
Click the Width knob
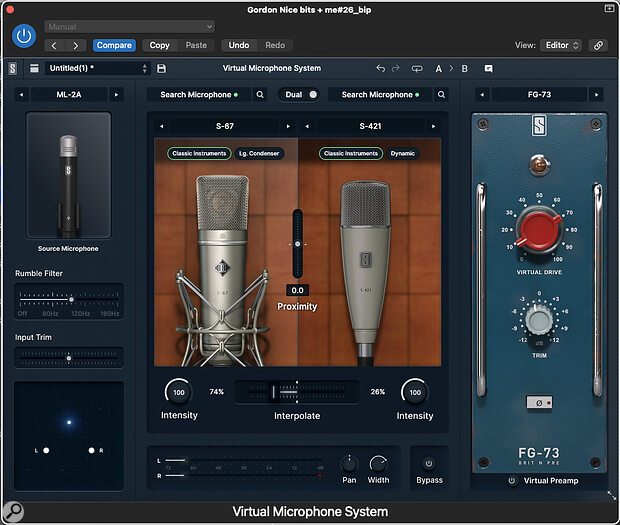(x=378, y=464)
